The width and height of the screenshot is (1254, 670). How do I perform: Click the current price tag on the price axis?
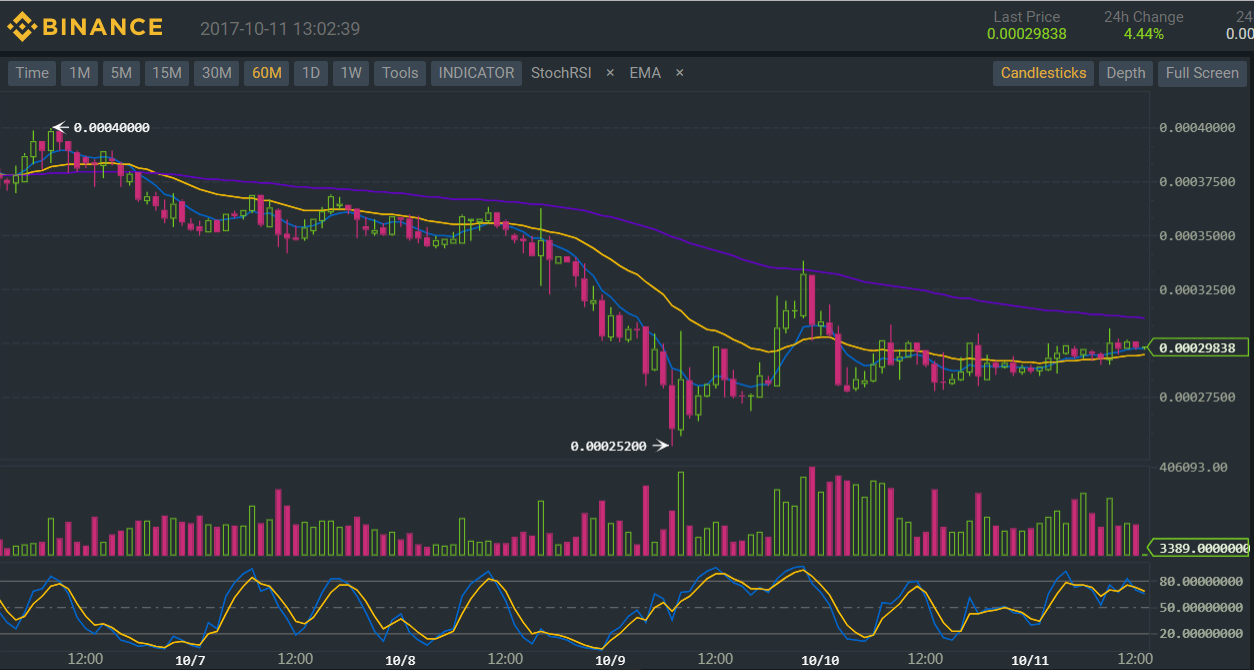tap(1199, 348)
